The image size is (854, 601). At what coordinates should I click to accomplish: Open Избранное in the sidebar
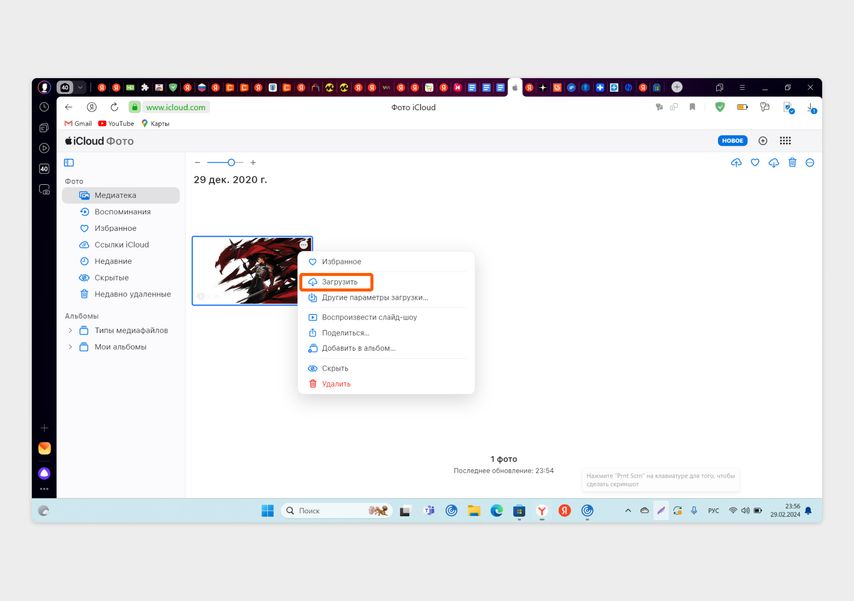pyautogui.click(x=121, y=228)
